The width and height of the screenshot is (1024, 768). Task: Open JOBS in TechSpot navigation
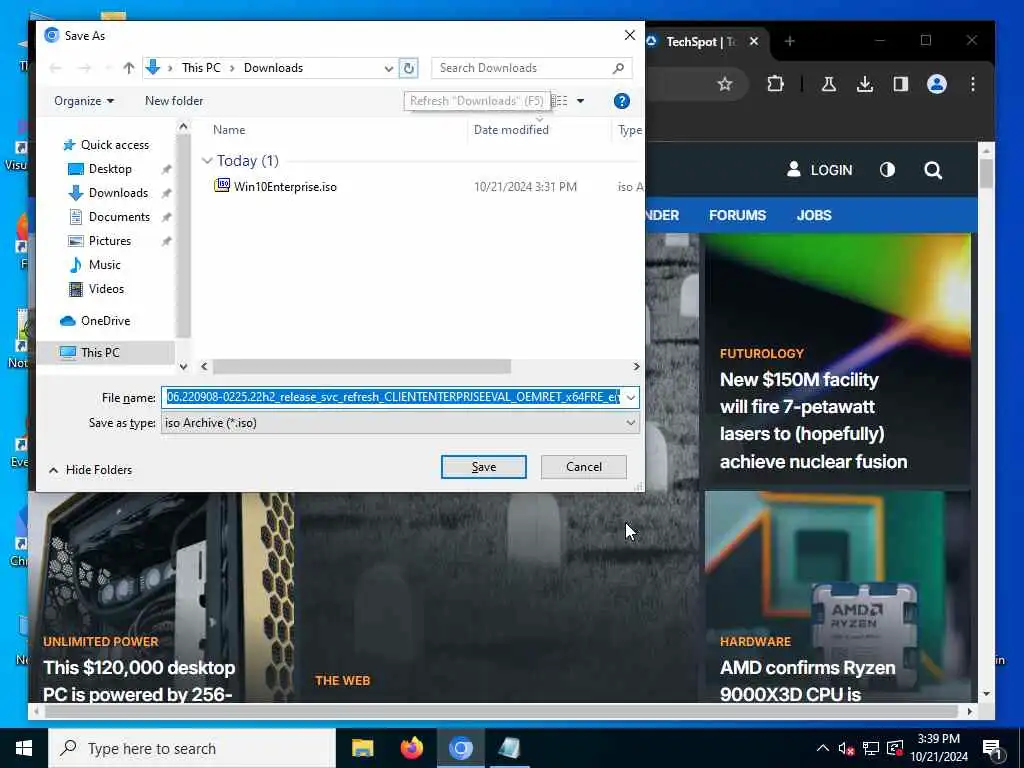pyautogui.click(x=814, y=215)
